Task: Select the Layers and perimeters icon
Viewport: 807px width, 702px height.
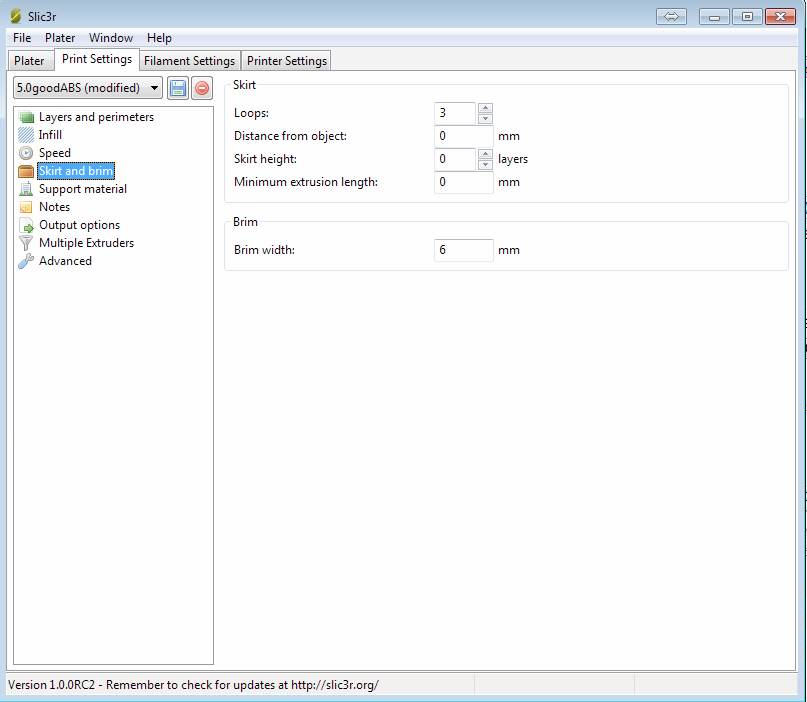Action: [26, 117]
